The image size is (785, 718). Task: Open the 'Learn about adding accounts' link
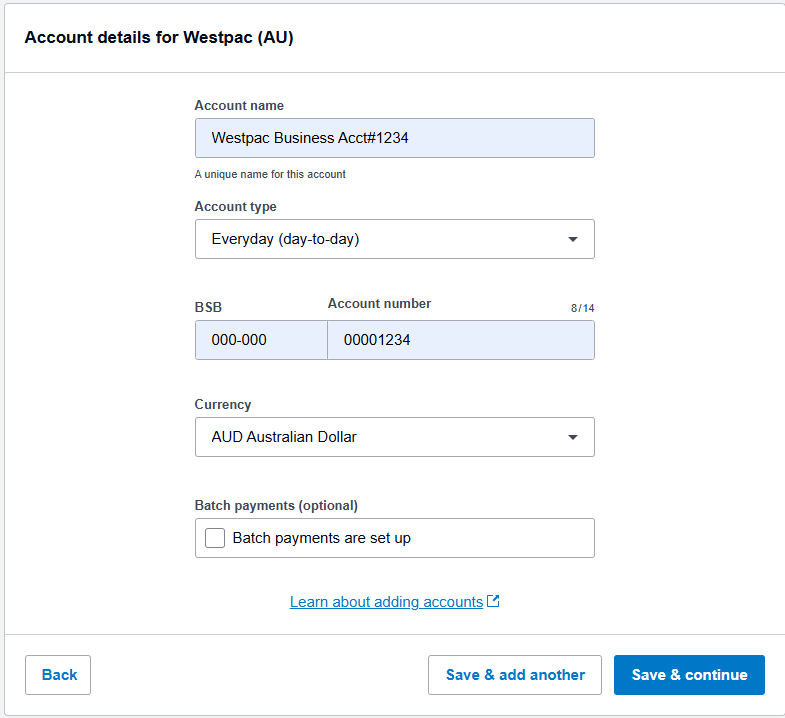tap(386, 602)
